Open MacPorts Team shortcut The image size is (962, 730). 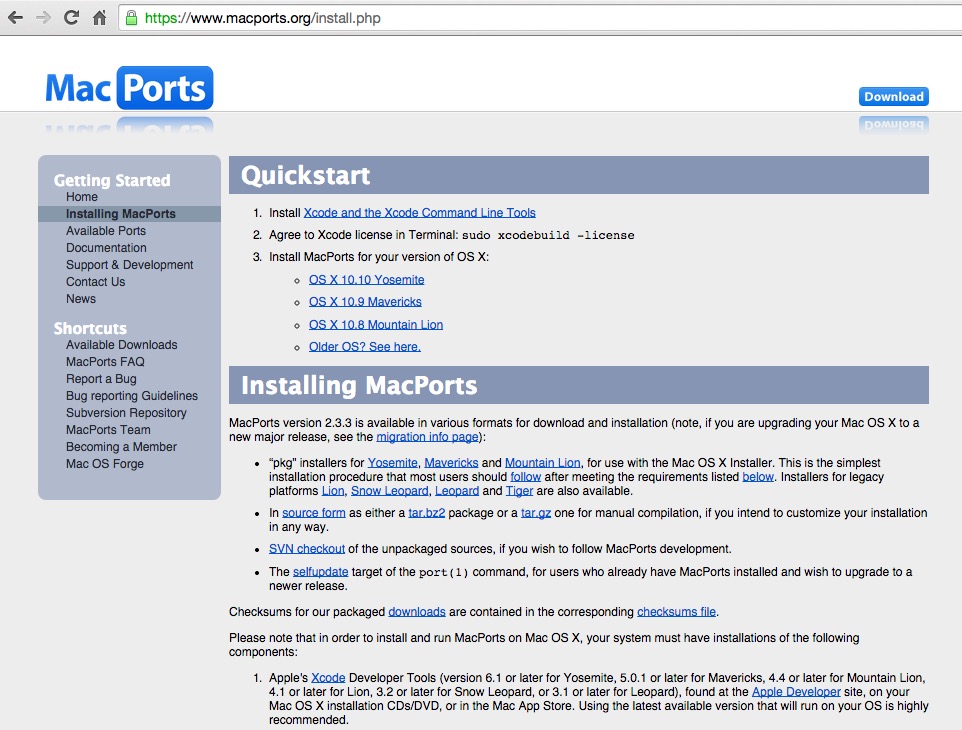coord(108,430)
